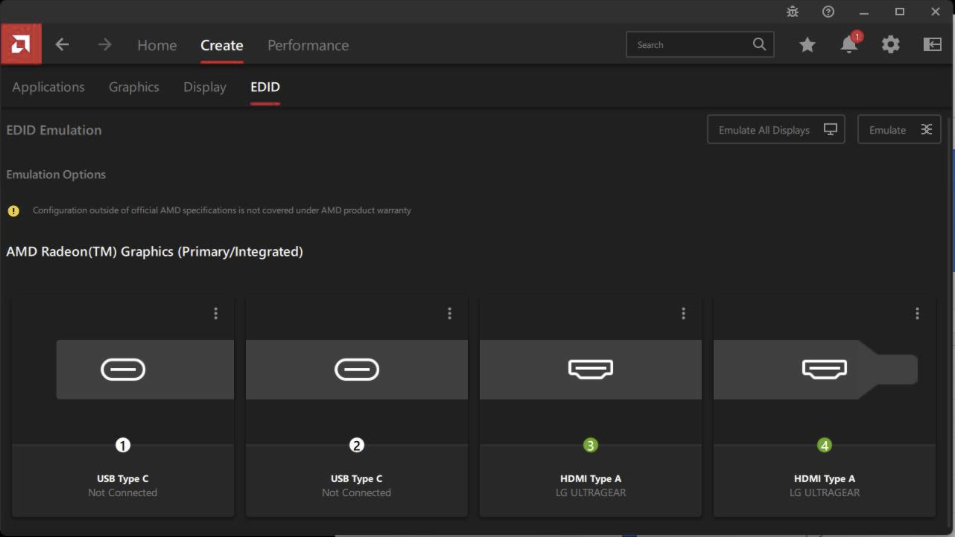Open settings gear icon
The height and width of the screenshot is (537, 955).
point(890,44)
